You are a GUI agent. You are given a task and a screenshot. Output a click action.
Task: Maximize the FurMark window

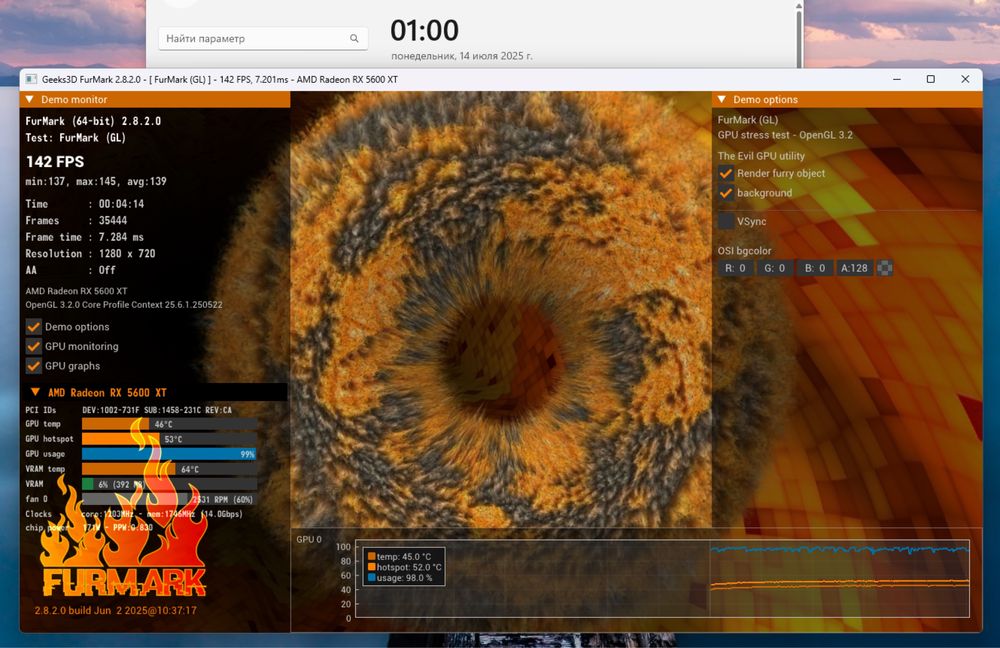(x=930, y=79)
